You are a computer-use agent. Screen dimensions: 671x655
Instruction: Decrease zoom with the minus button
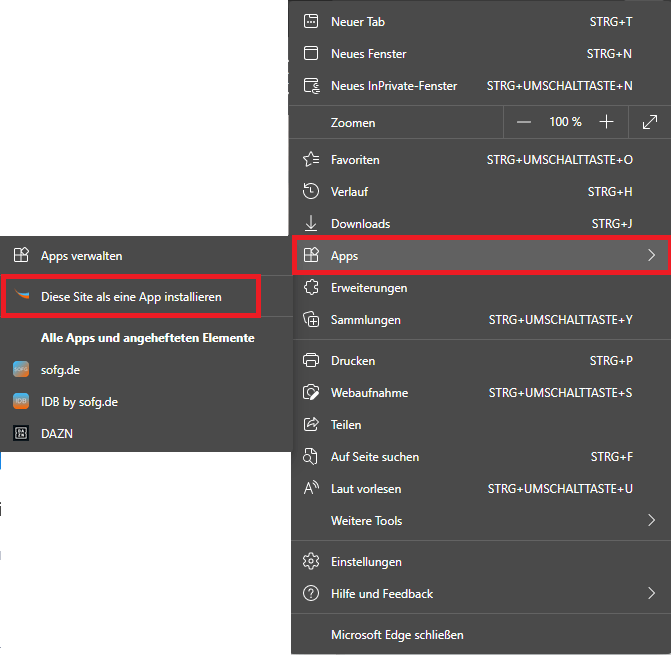[524, 122]
